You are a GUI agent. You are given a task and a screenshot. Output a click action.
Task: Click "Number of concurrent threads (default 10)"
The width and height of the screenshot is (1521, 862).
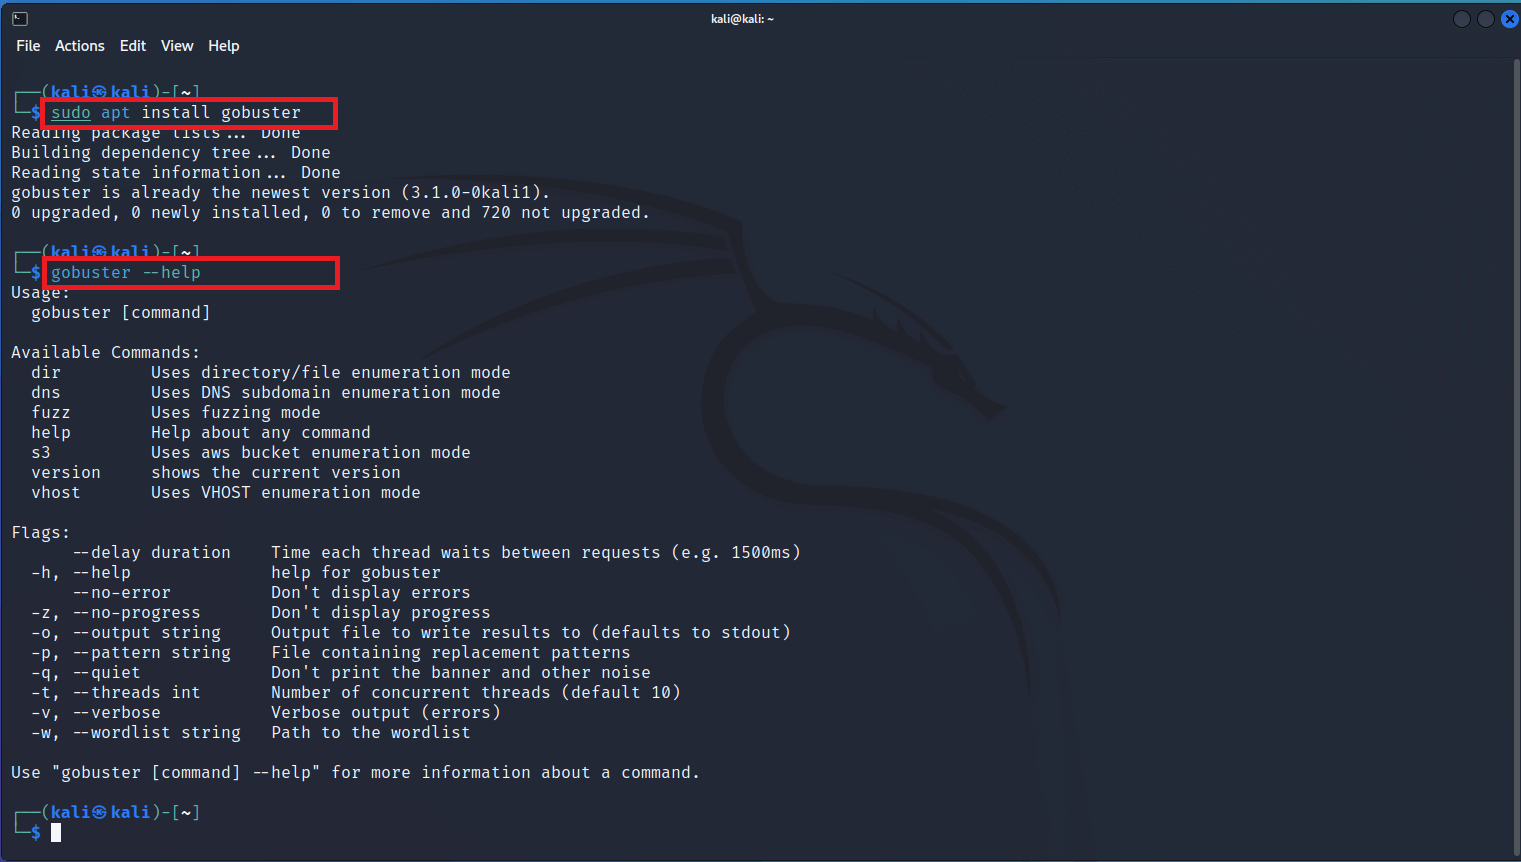[x=476, y=693]
